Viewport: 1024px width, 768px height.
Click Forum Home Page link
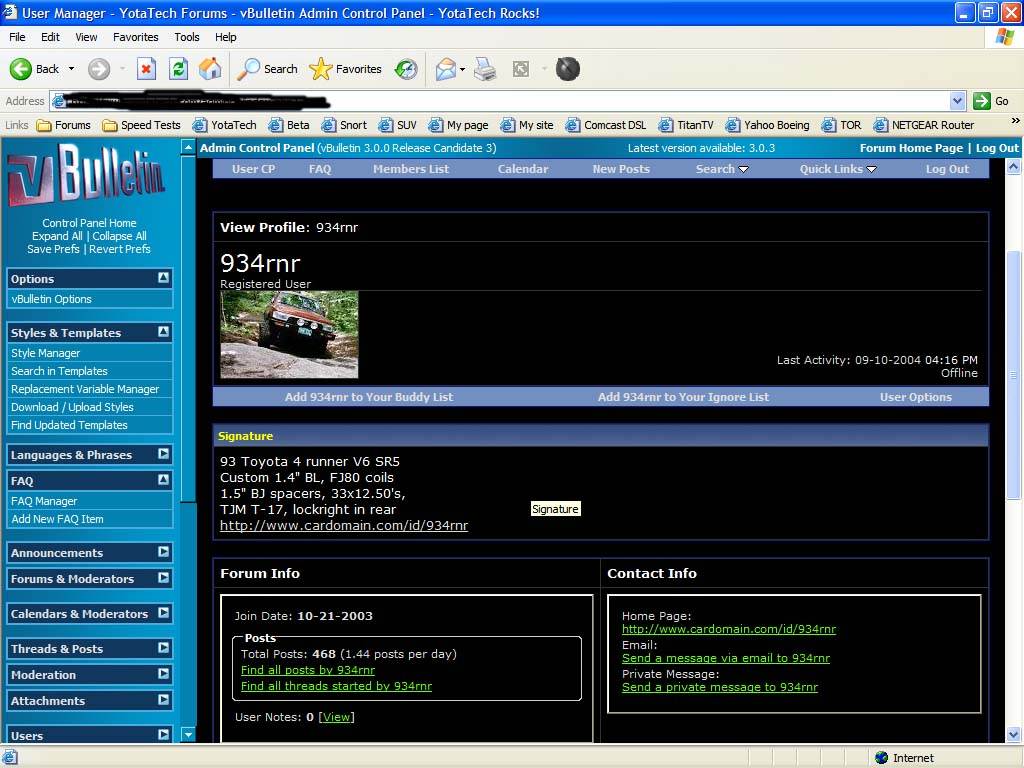pos(911,148)
